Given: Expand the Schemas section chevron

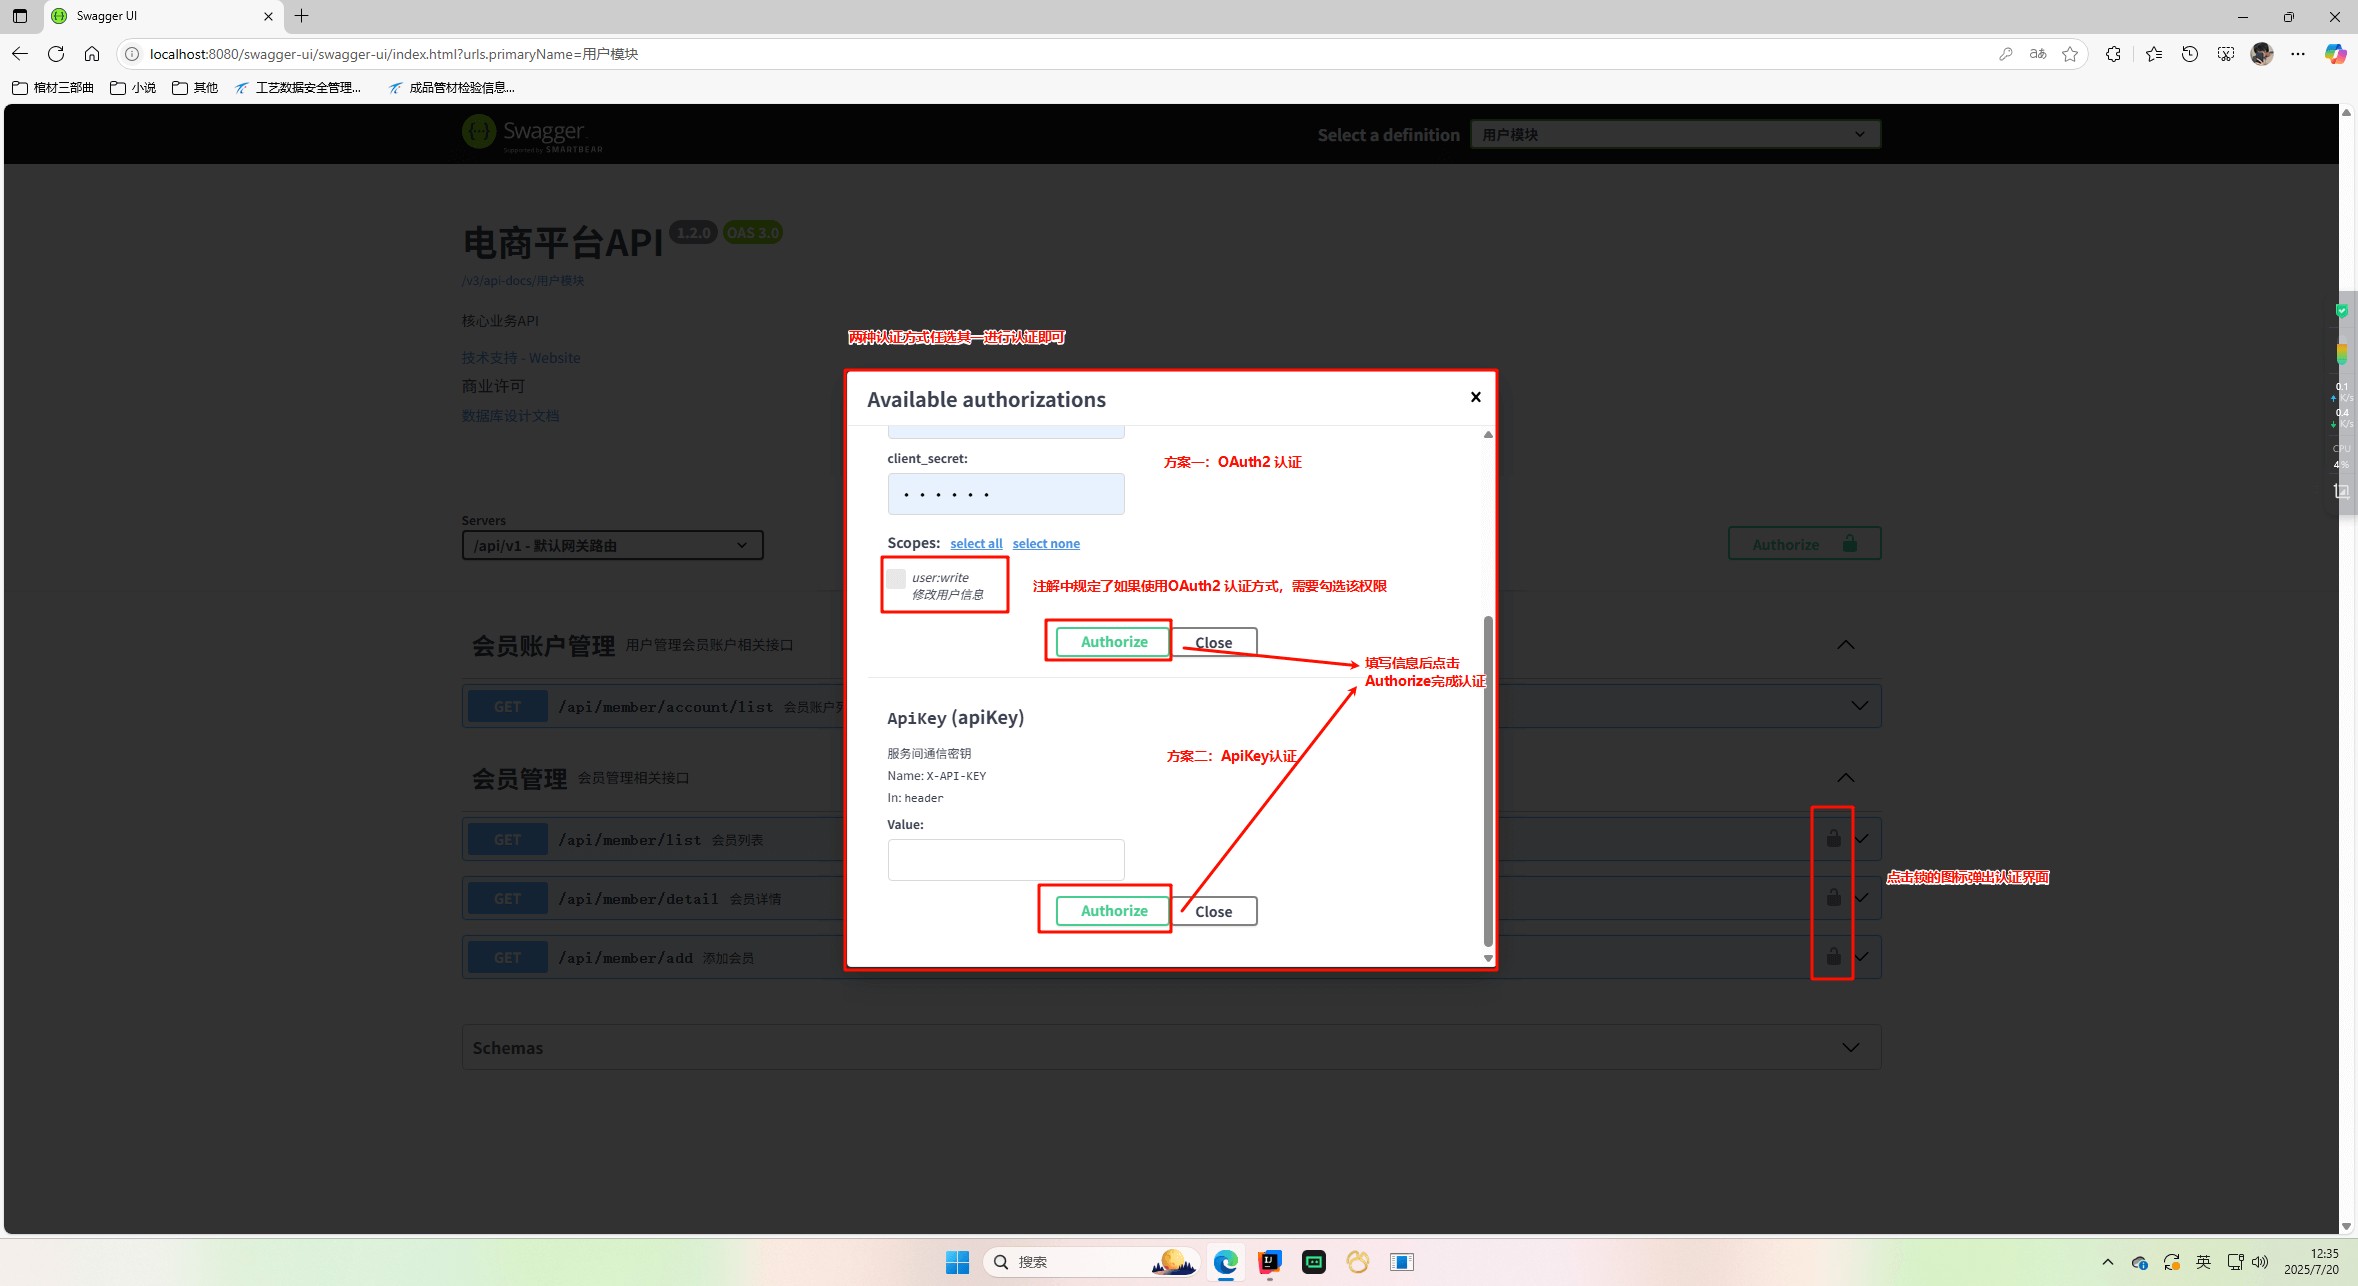Looking at the screenshot, I should (x=1850, y=1047).
